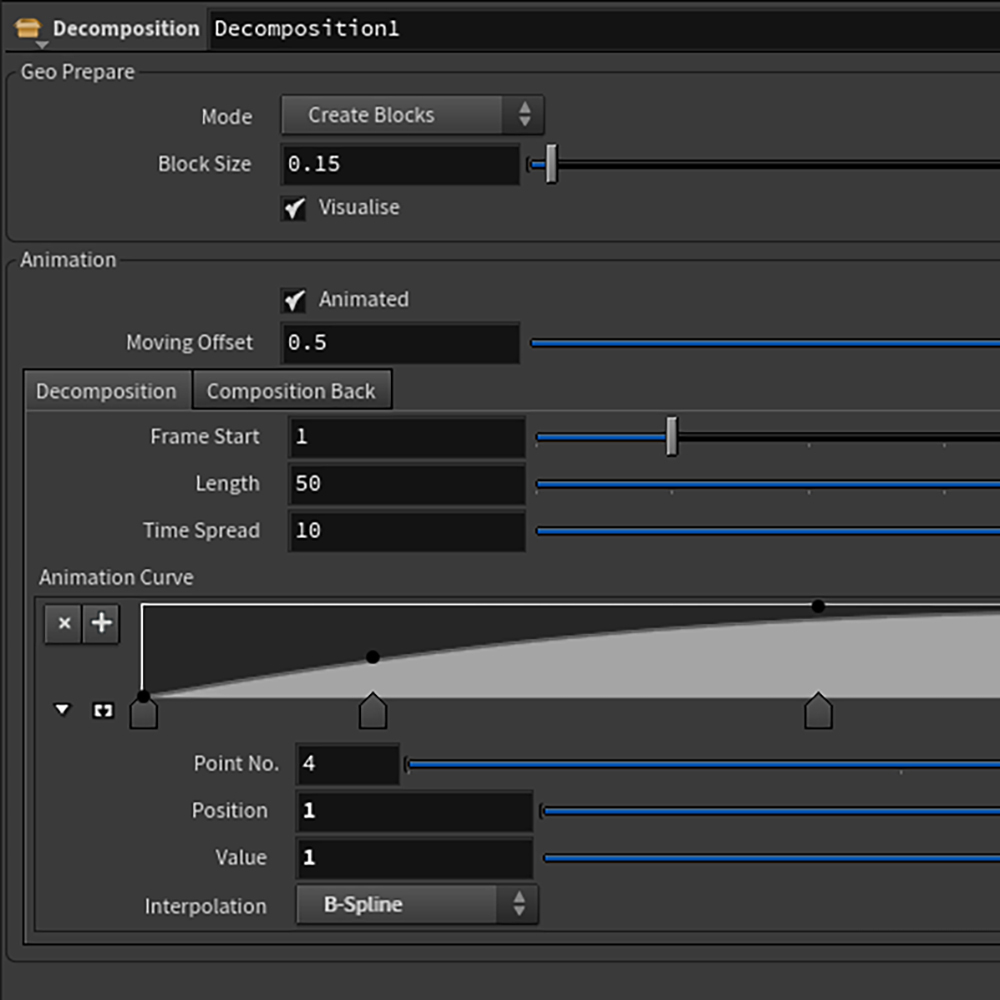This screenshot has height=1000, width=1000.
Task: Open the Mode dropdown showing Create Blocks
Action: click(x=412, y=115)
